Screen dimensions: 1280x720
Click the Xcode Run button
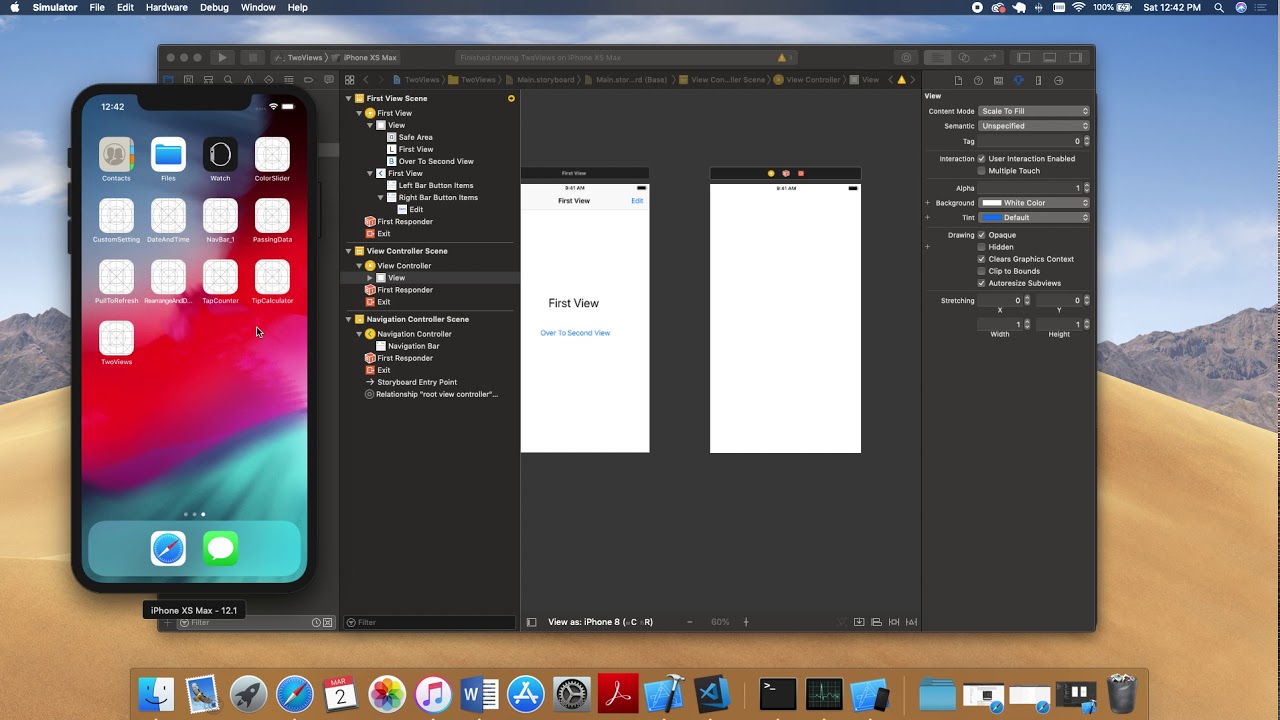[222, 58]
